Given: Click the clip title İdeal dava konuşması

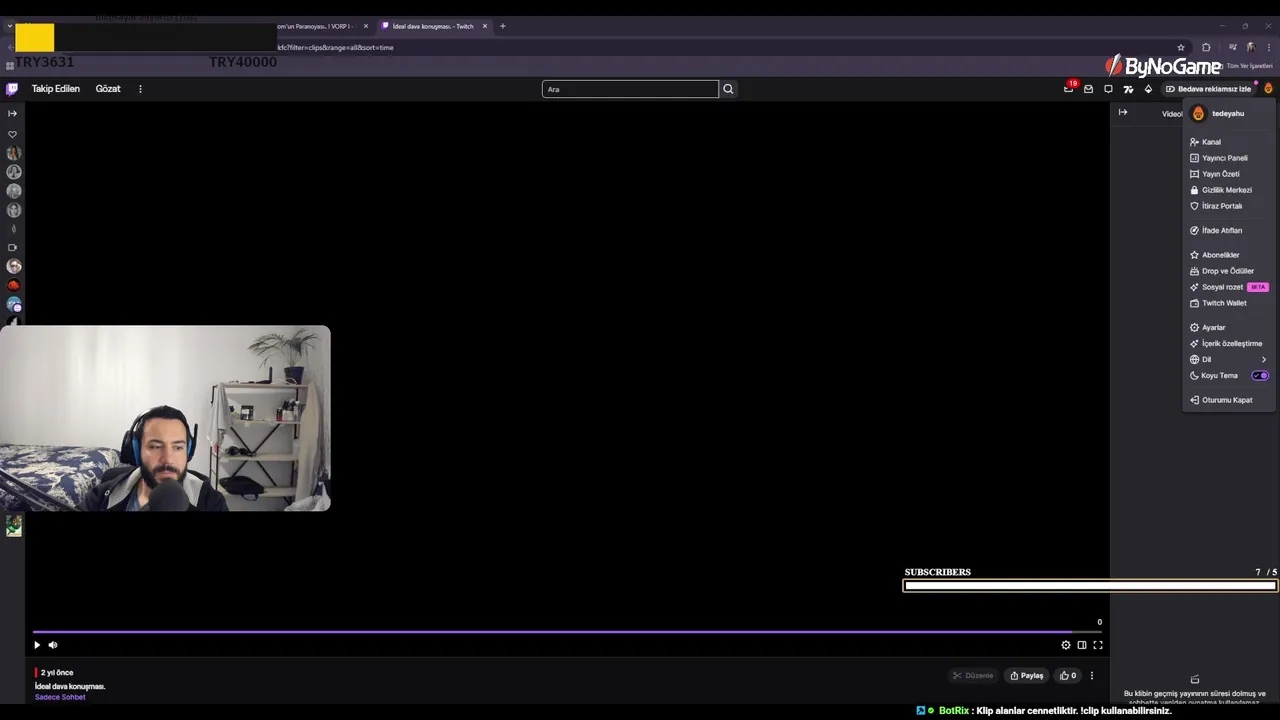Looking at the screenshot, I should coord(70,686).
